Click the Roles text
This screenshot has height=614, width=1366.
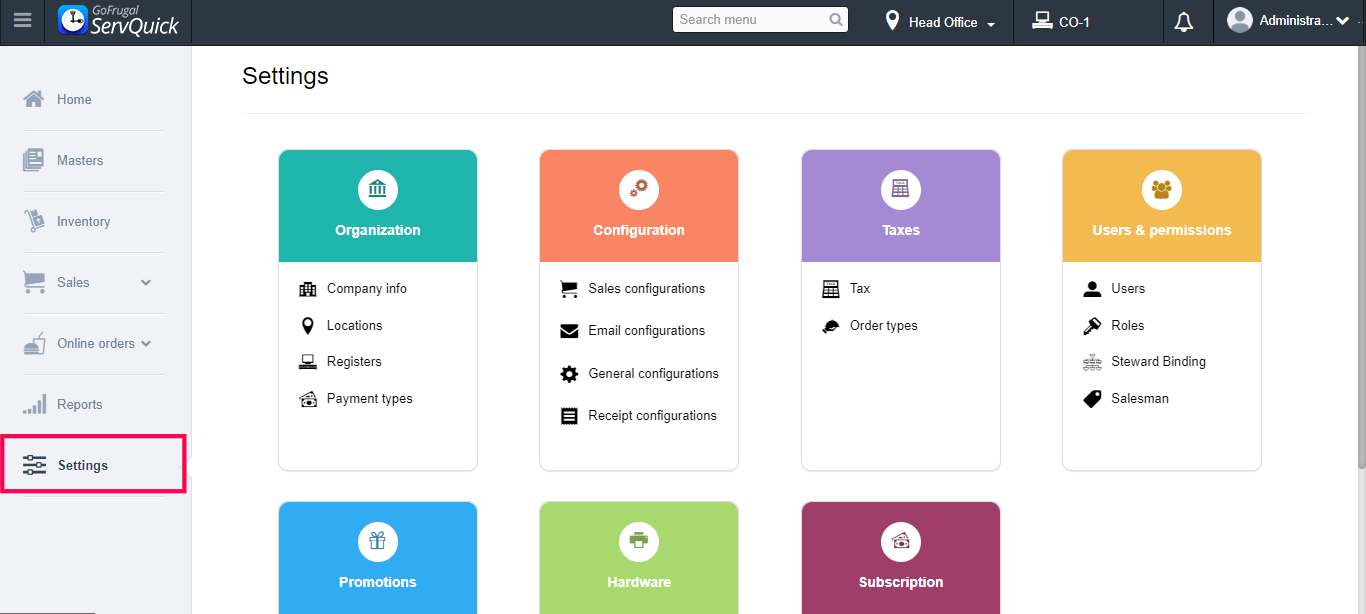[x=1128, y=325]
